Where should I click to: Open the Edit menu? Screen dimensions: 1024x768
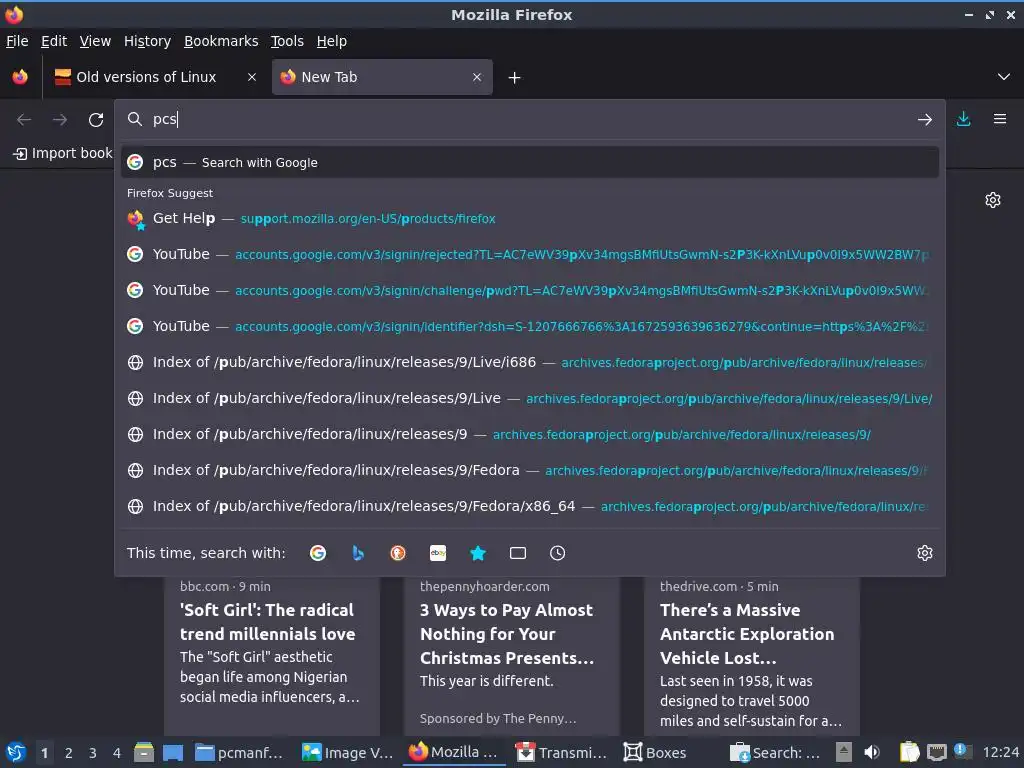(54, 41)
